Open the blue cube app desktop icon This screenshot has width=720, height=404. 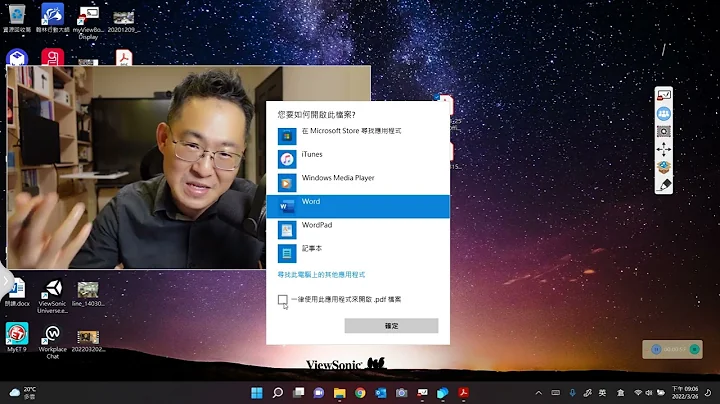coord(17,57)
